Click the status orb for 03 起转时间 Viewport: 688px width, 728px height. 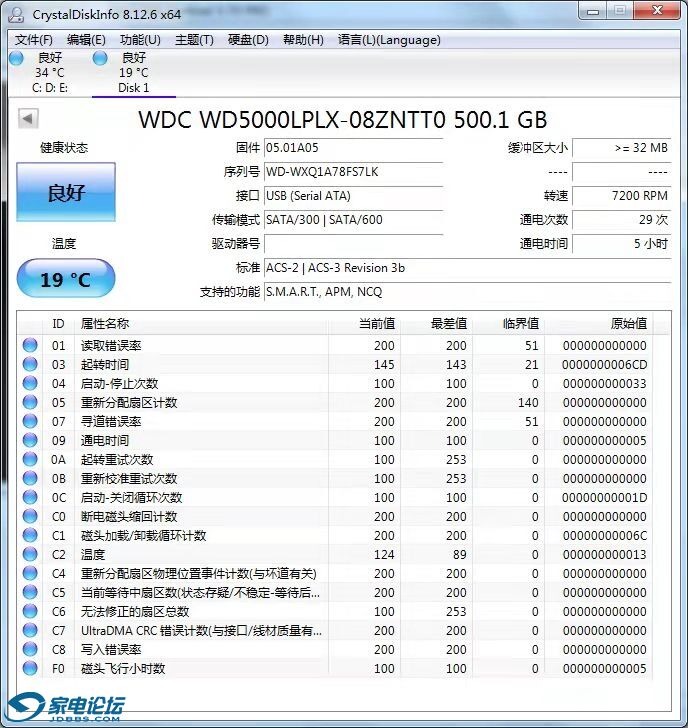click(30, 364)
